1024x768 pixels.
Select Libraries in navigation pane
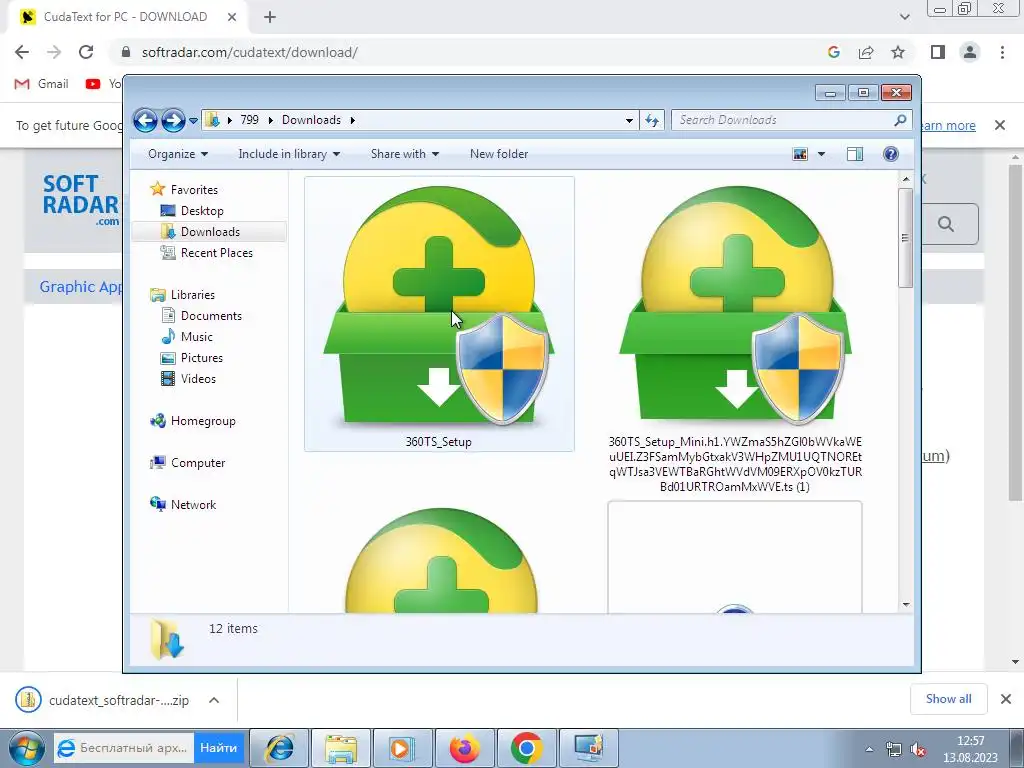[x=192, y=295]
